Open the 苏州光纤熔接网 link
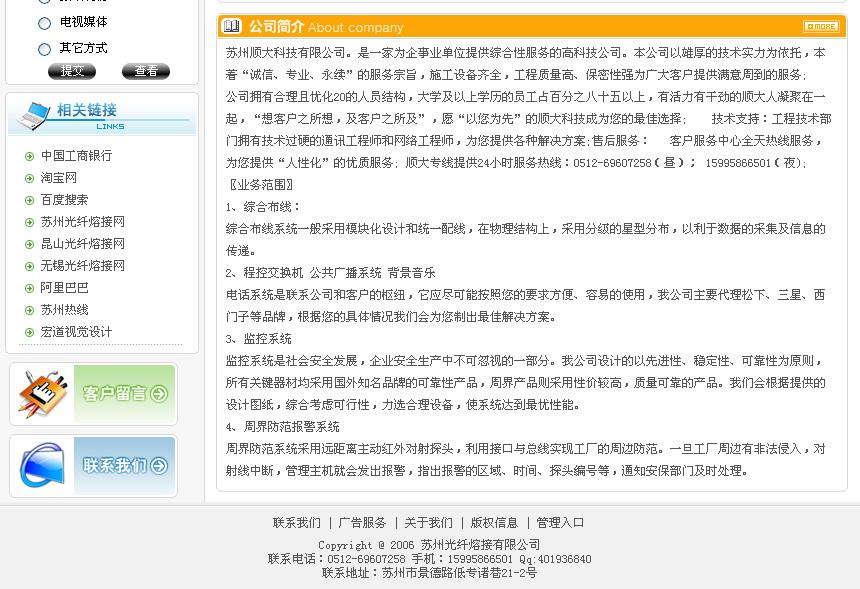This screenshot has width=860, height=589. point(83,222)
